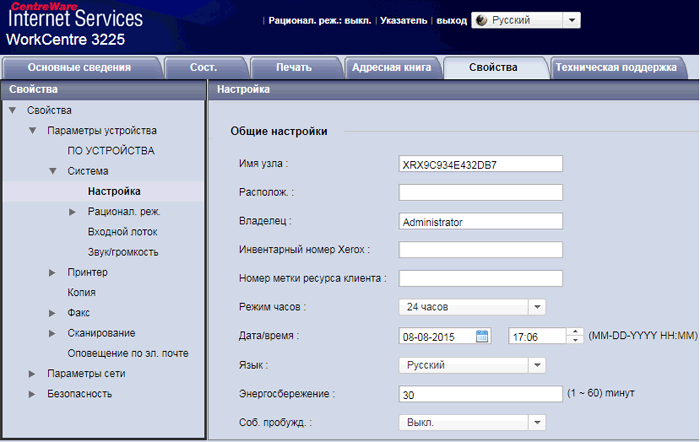Click the Принтер label in the tree
This screenshot has height=442, width=700.
pyautogui.click(x=88, y=272)
